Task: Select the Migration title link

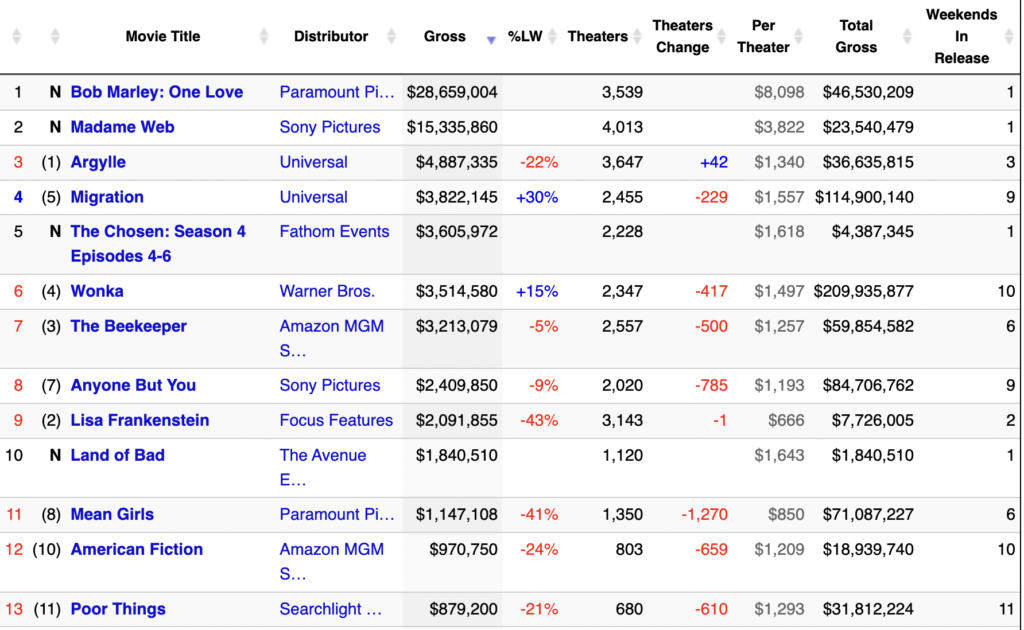Action: pos(107,197)
